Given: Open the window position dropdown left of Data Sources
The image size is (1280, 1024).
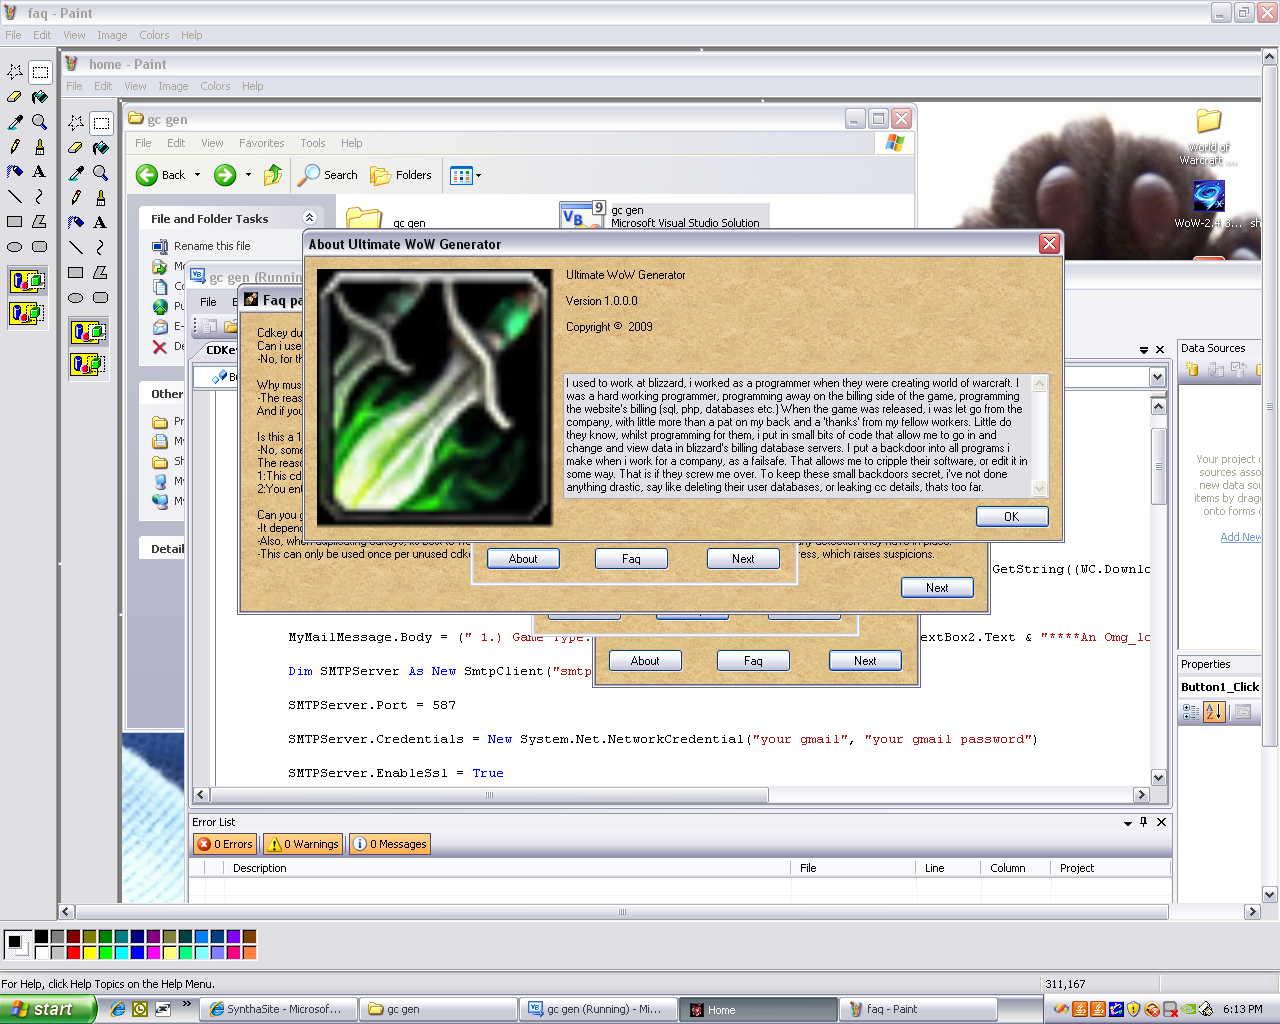Looking at the screenshot, I should [1144, 350].
